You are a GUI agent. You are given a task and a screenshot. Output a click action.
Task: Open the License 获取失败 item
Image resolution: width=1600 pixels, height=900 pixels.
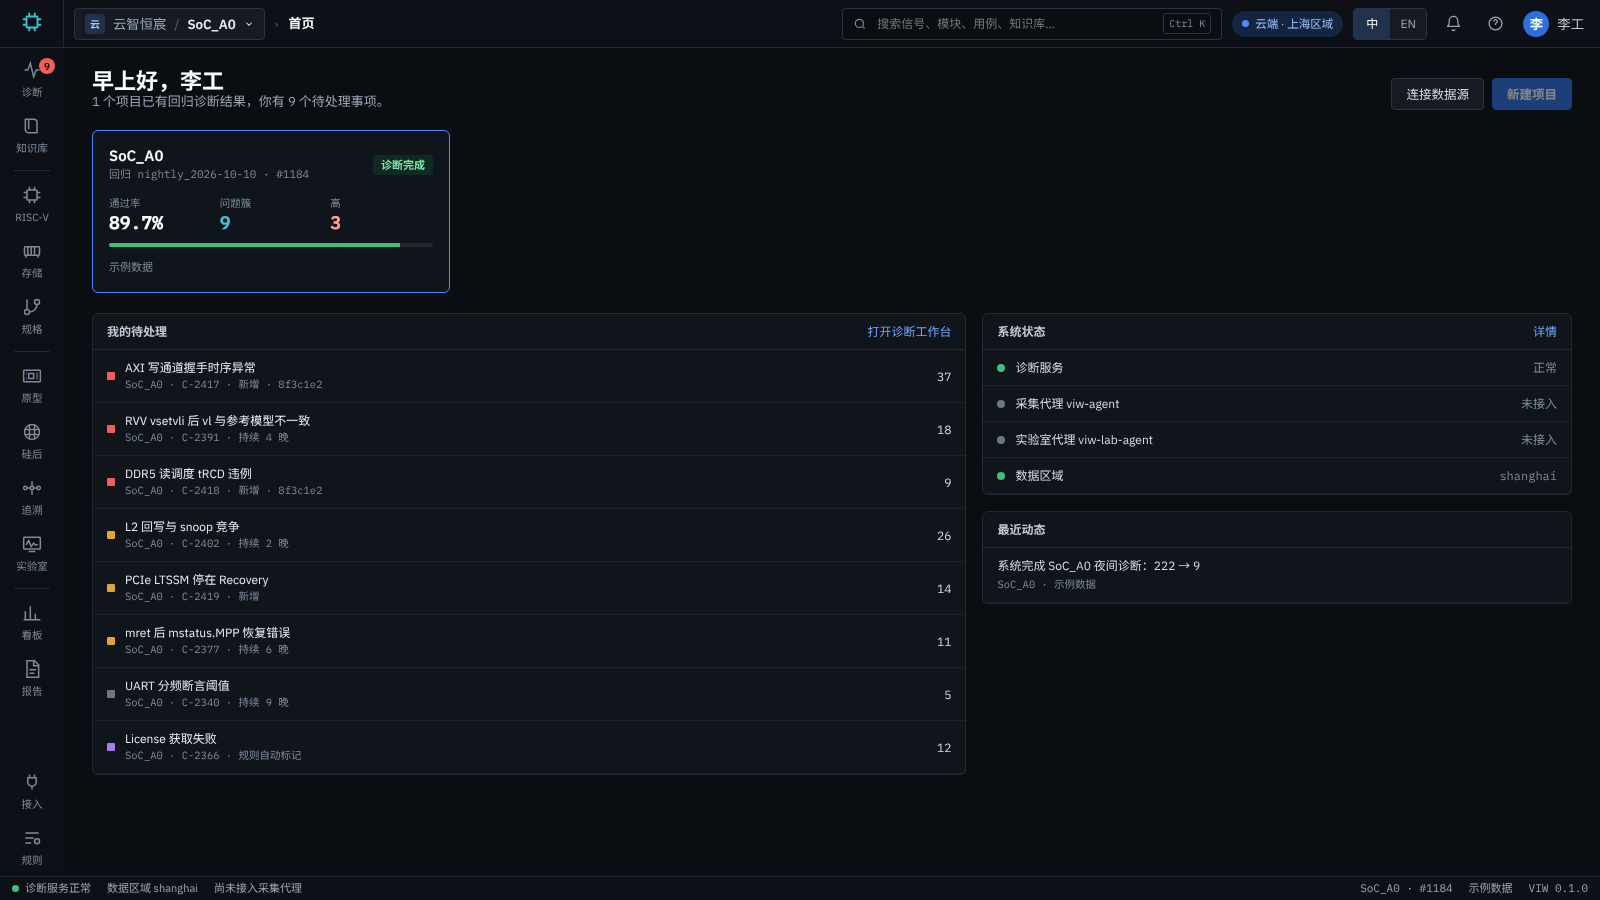[529, 747]
